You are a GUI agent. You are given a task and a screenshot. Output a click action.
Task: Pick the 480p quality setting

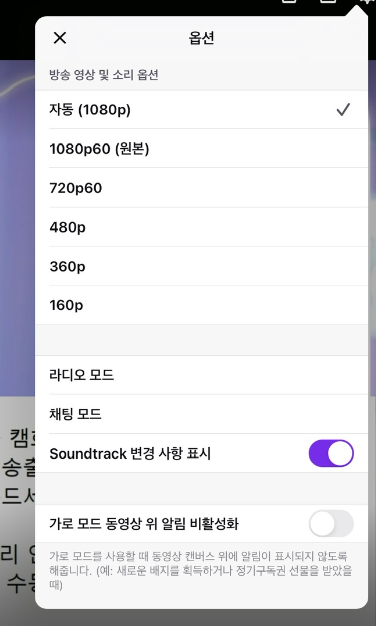point(202,227)
